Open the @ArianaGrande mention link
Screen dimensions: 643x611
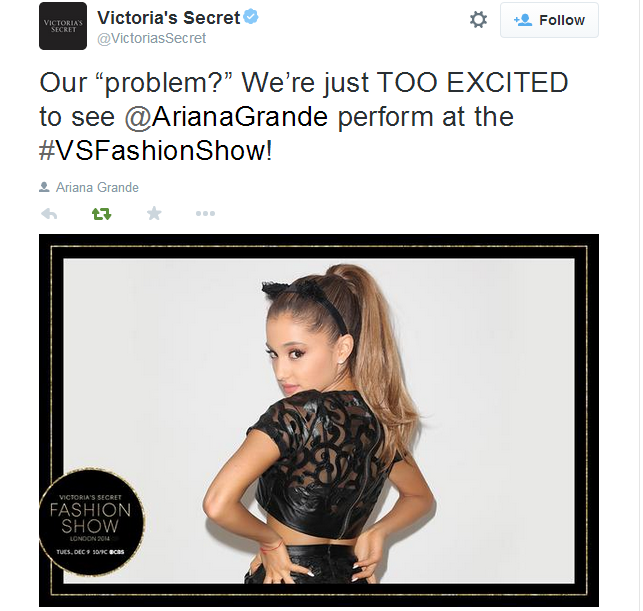[x=226, y=117]
